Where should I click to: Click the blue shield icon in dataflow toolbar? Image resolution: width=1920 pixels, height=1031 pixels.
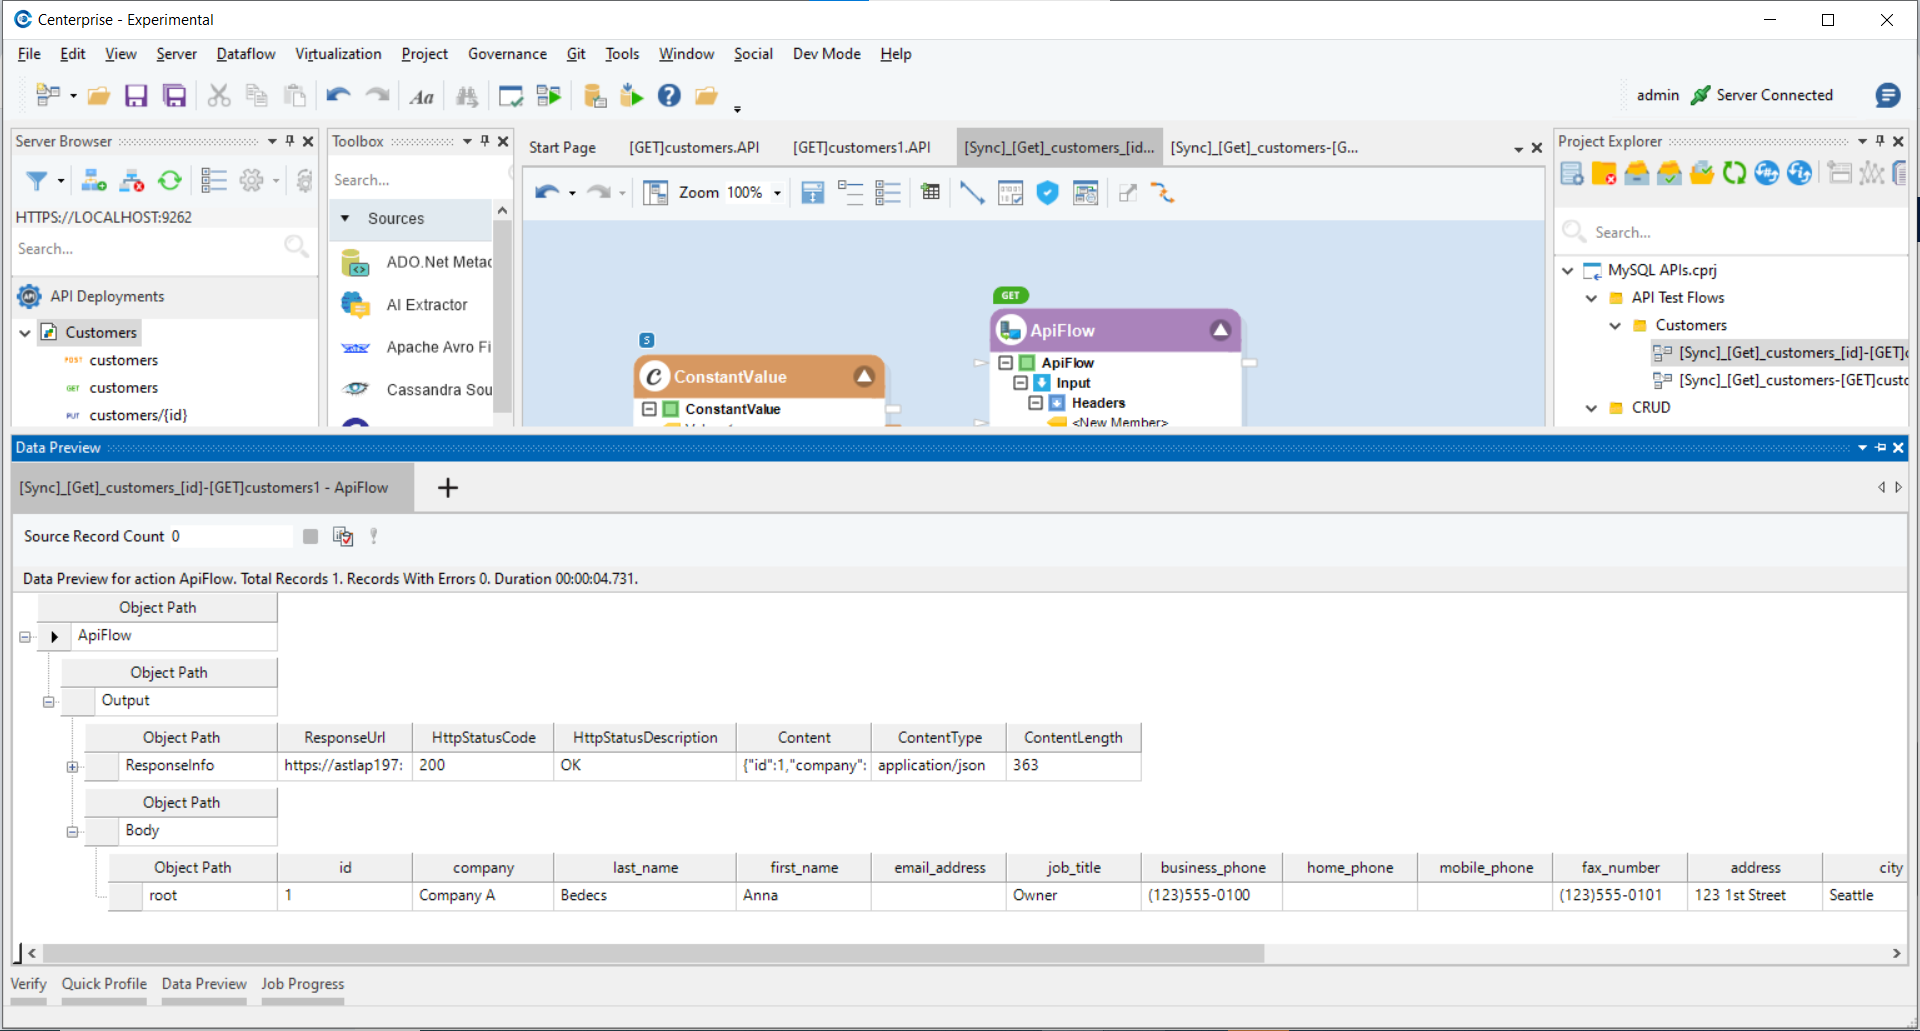click(x=1047, y=193)
